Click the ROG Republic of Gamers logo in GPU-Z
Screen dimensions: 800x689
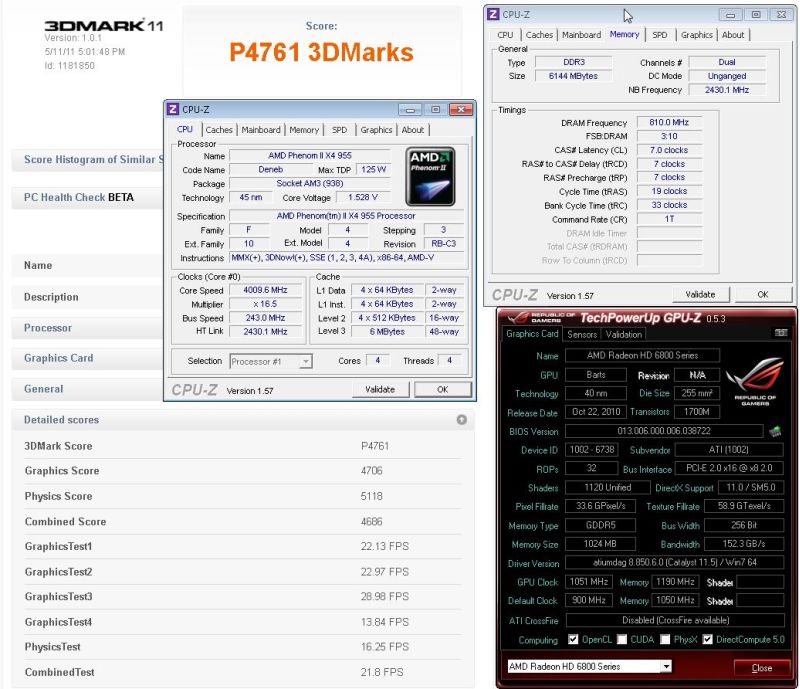755,380
